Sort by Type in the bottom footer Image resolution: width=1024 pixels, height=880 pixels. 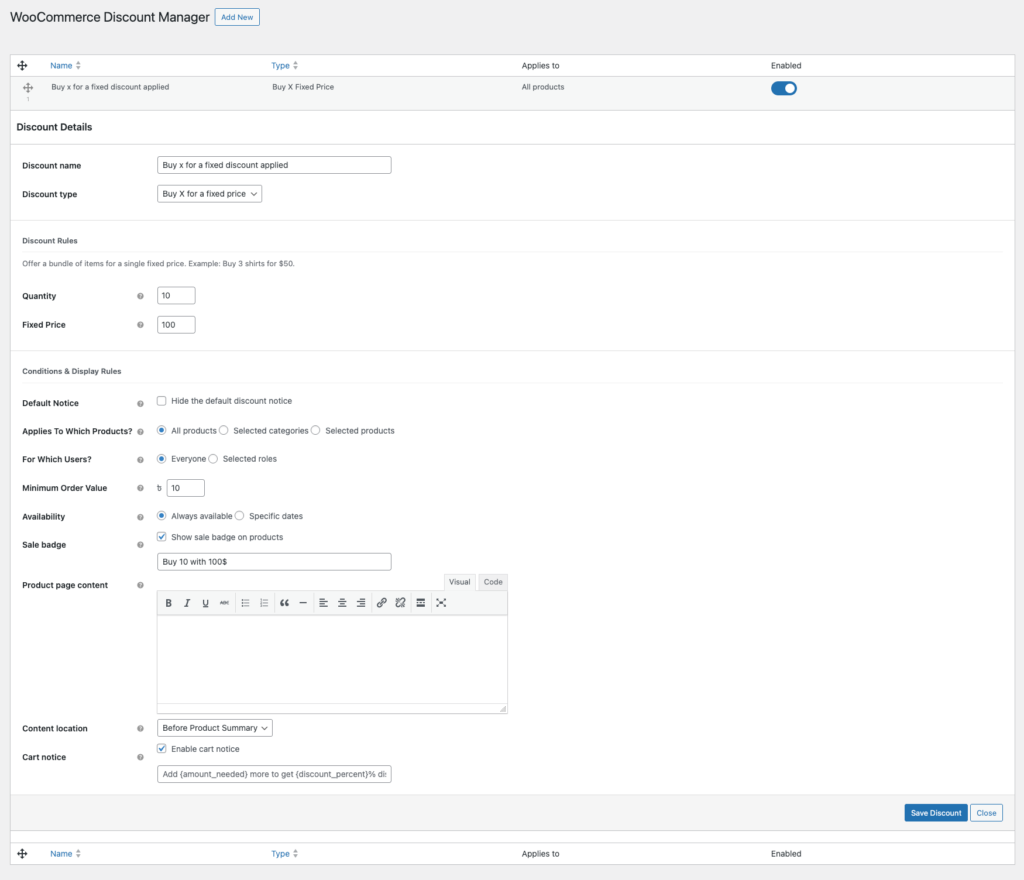tap(285, 854)
